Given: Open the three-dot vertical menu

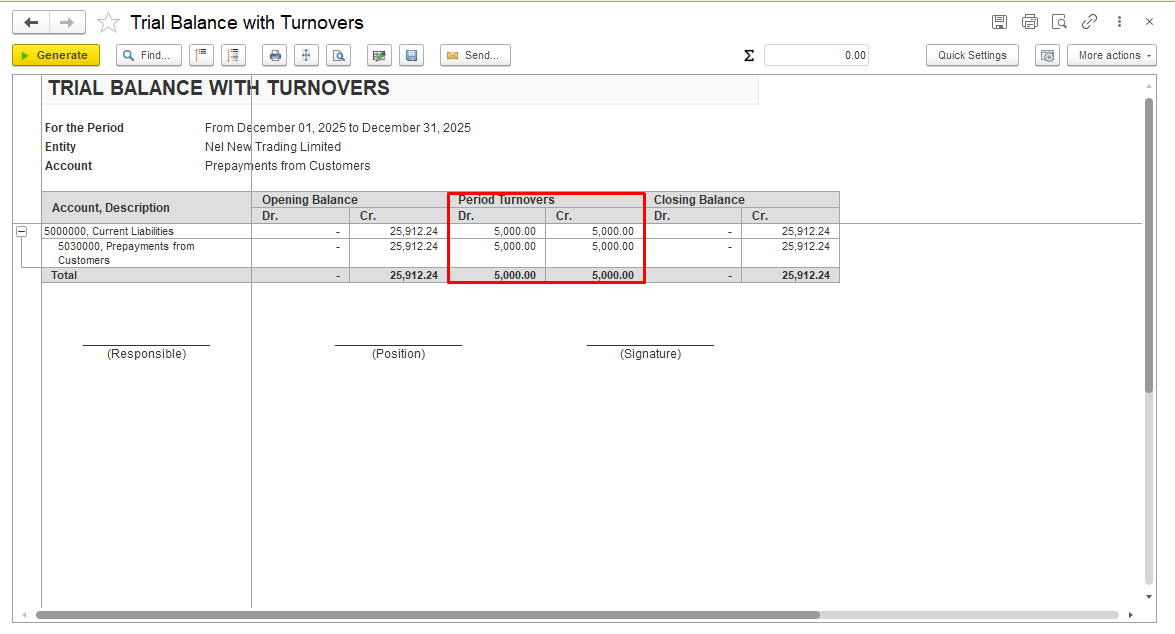Looking at the screenshot, I should (1120, 22).
